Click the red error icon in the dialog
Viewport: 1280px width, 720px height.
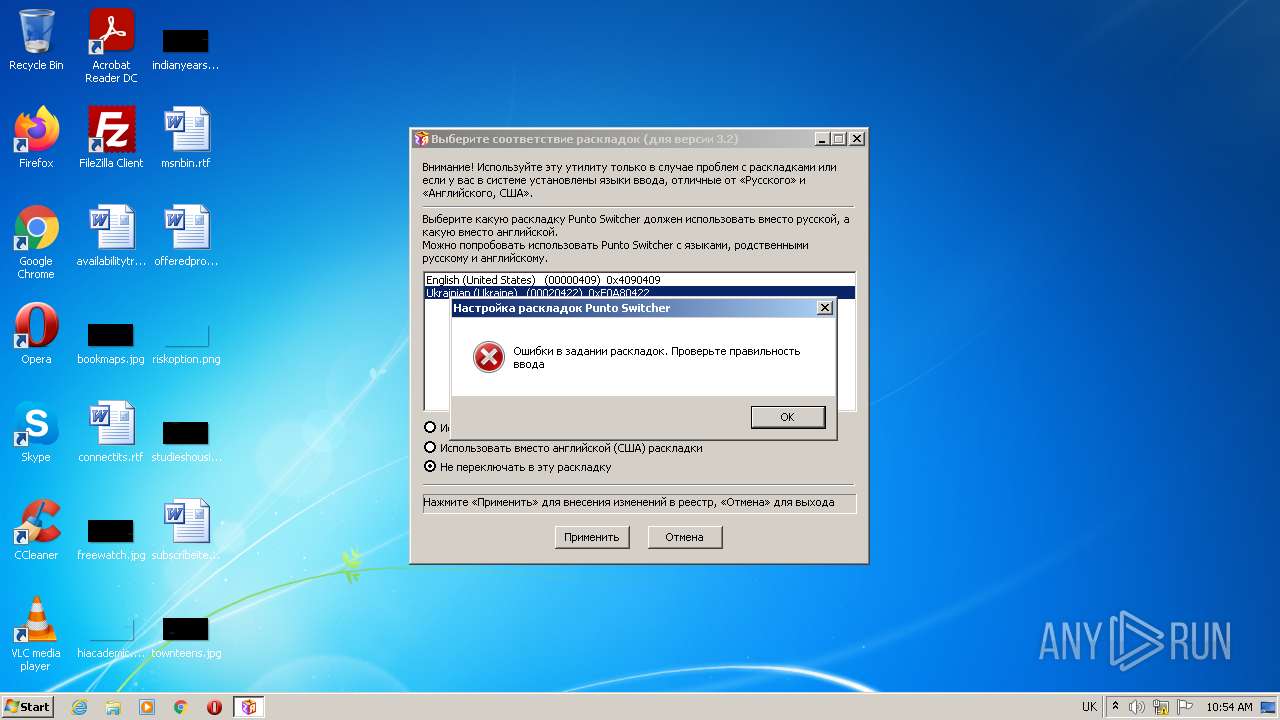pyautogui.click(x=489, y=357)
